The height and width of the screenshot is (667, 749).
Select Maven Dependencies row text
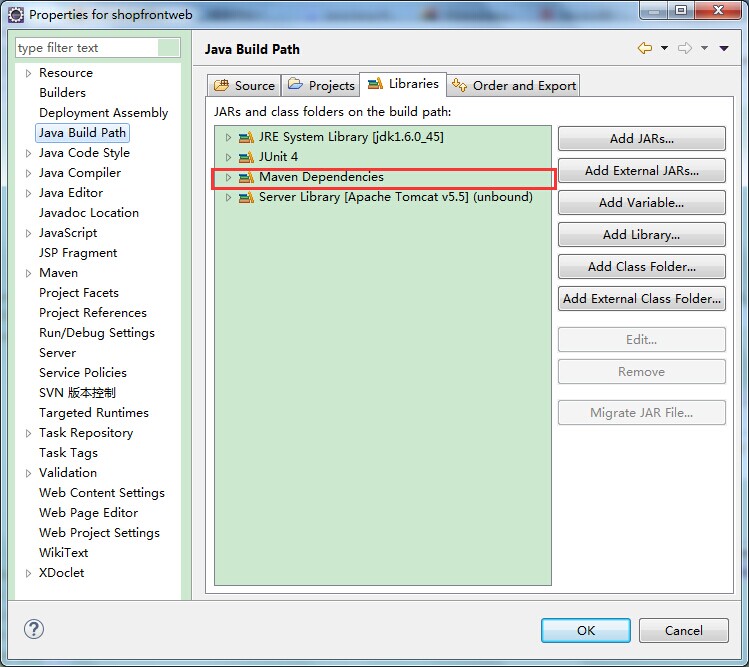point(321,177)
